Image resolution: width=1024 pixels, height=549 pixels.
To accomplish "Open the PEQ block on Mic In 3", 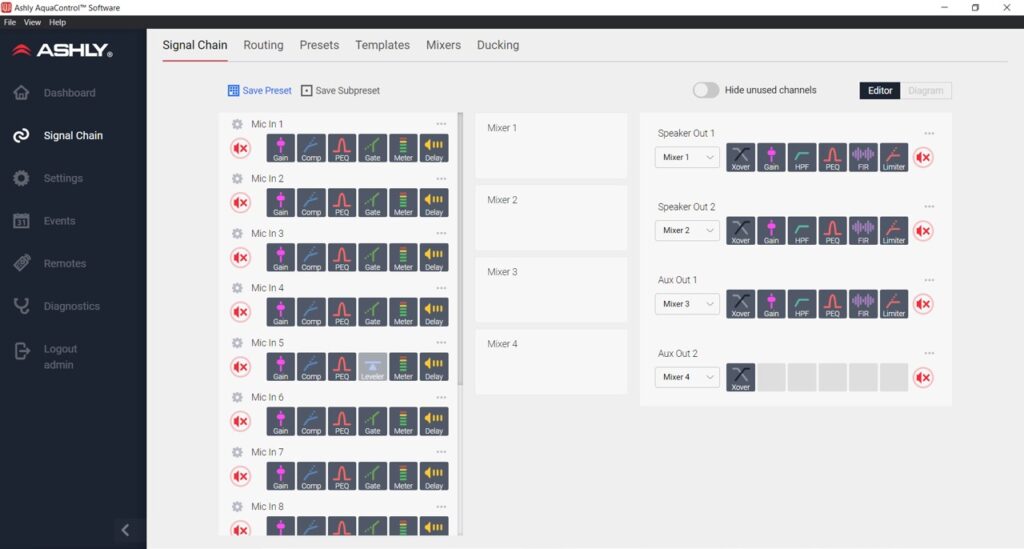I will [342, 257].
